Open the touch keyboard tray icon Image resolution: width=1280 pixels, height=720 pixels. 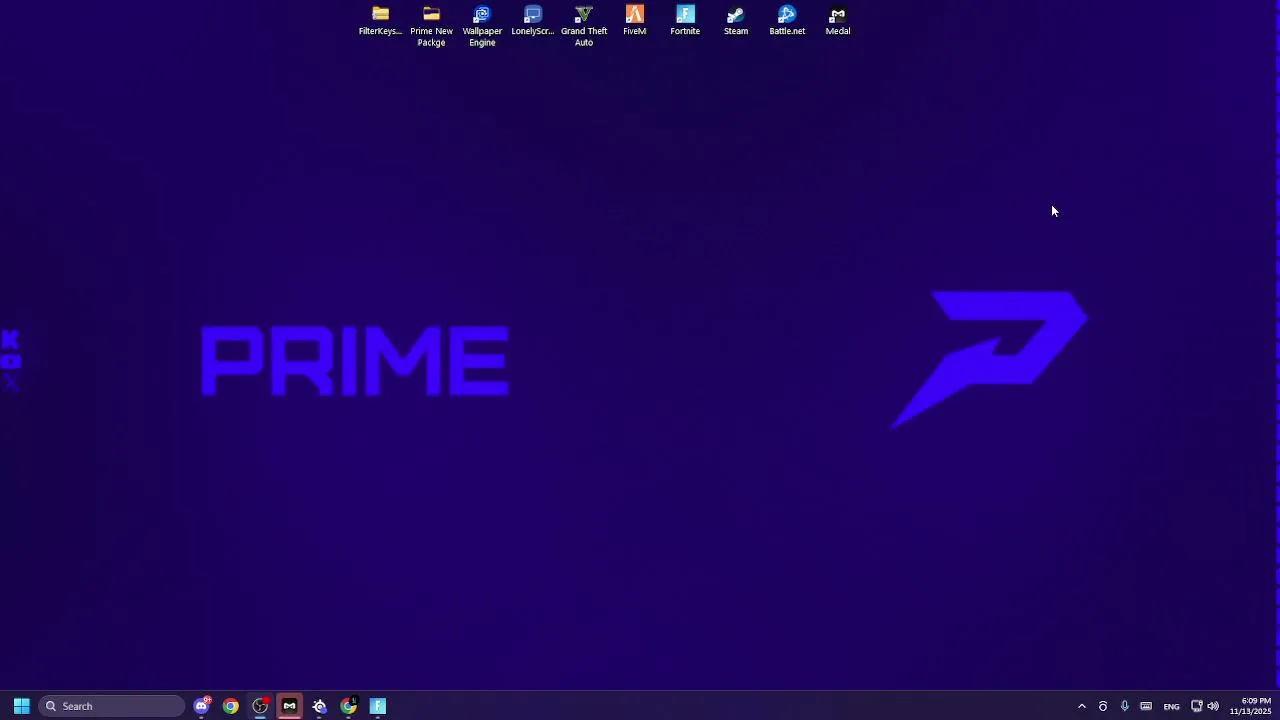click(1146, 706)
